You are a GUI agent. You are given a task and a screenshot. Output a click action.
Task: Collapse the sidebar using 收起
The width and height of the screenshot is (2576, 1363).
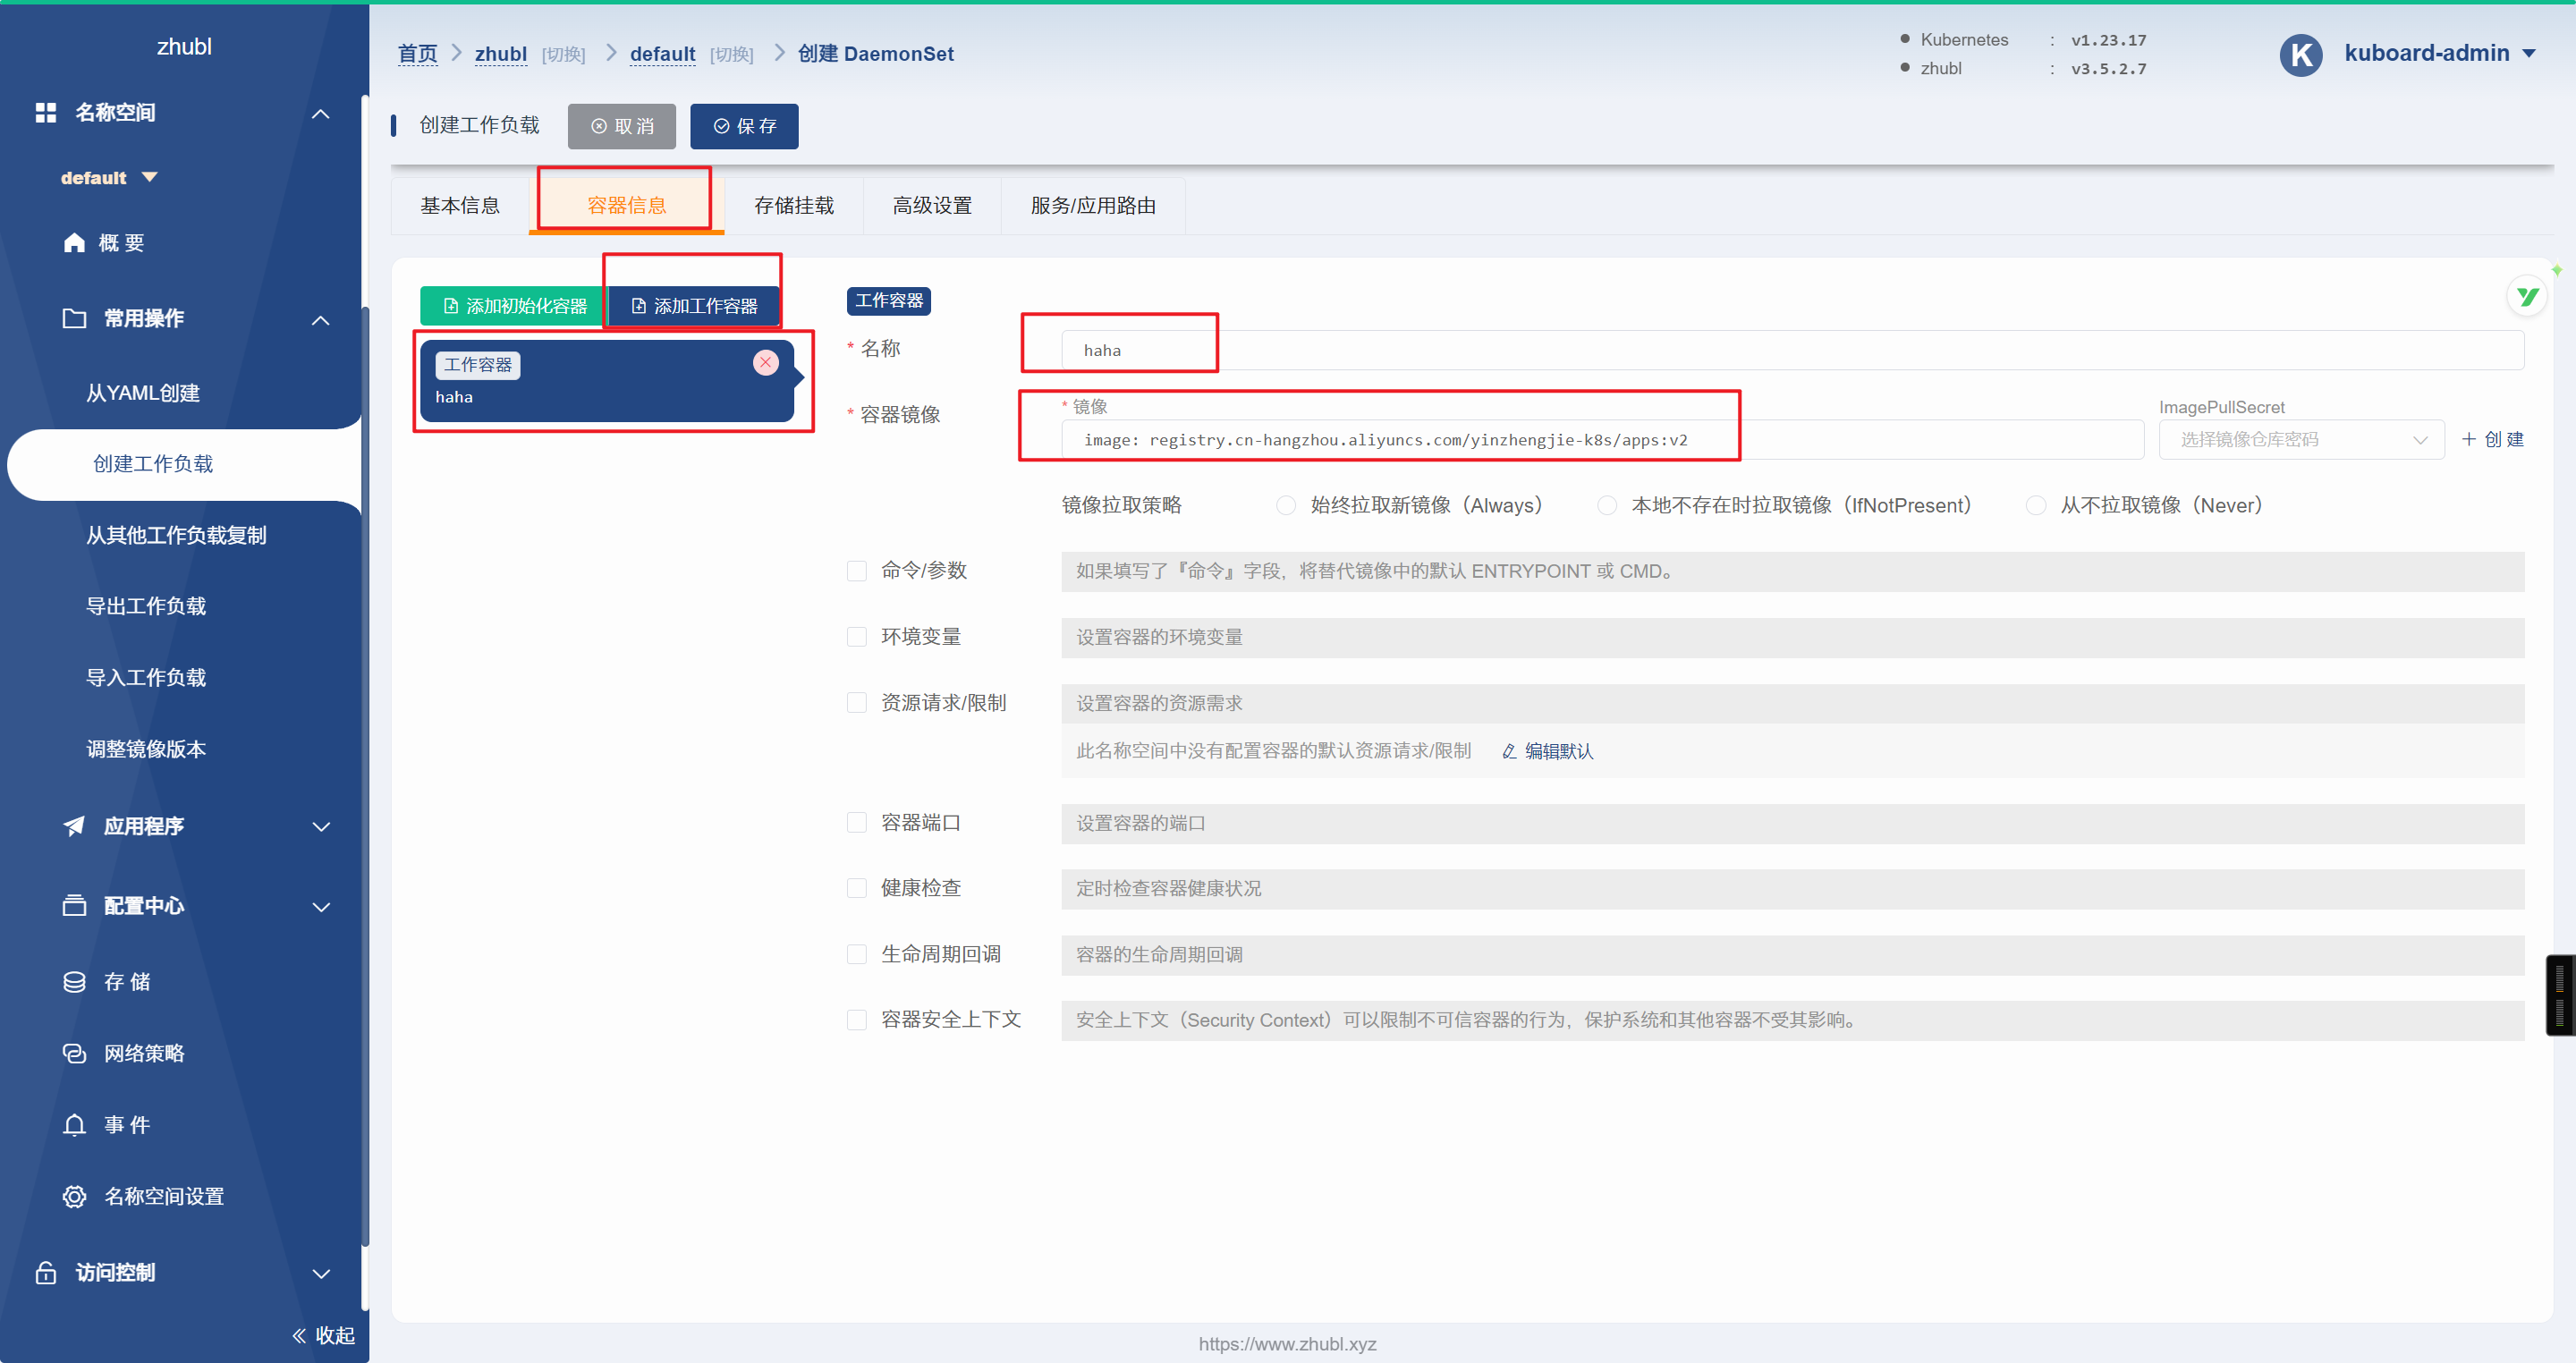323,1335
